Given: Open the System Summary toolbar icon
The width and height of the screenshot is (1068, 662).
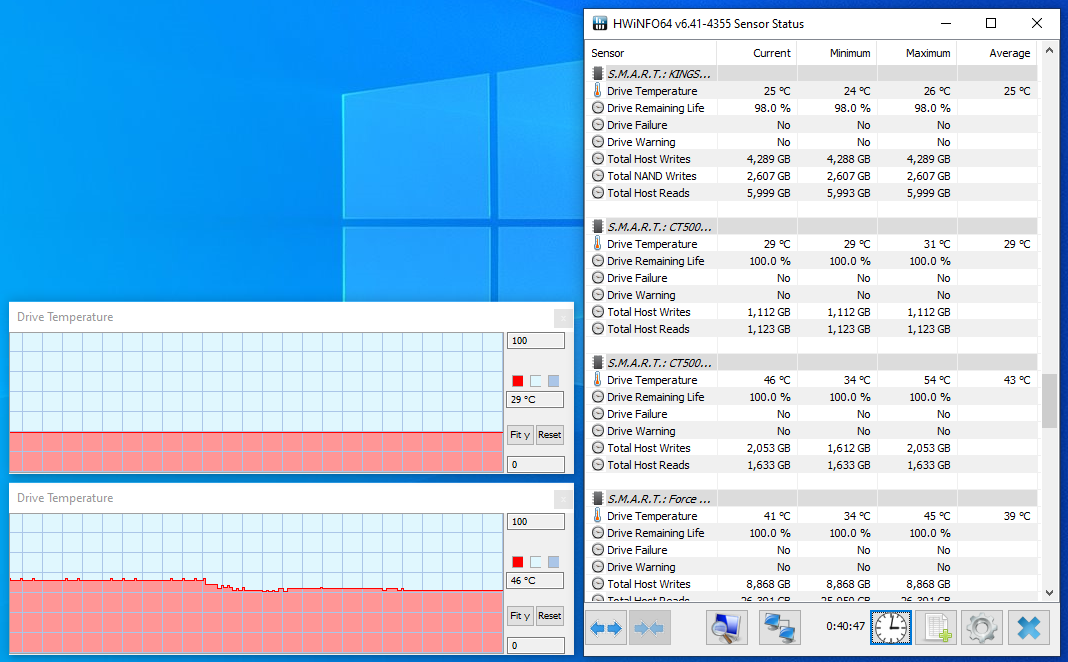Looking at the screenshot, I should [726, 627].
